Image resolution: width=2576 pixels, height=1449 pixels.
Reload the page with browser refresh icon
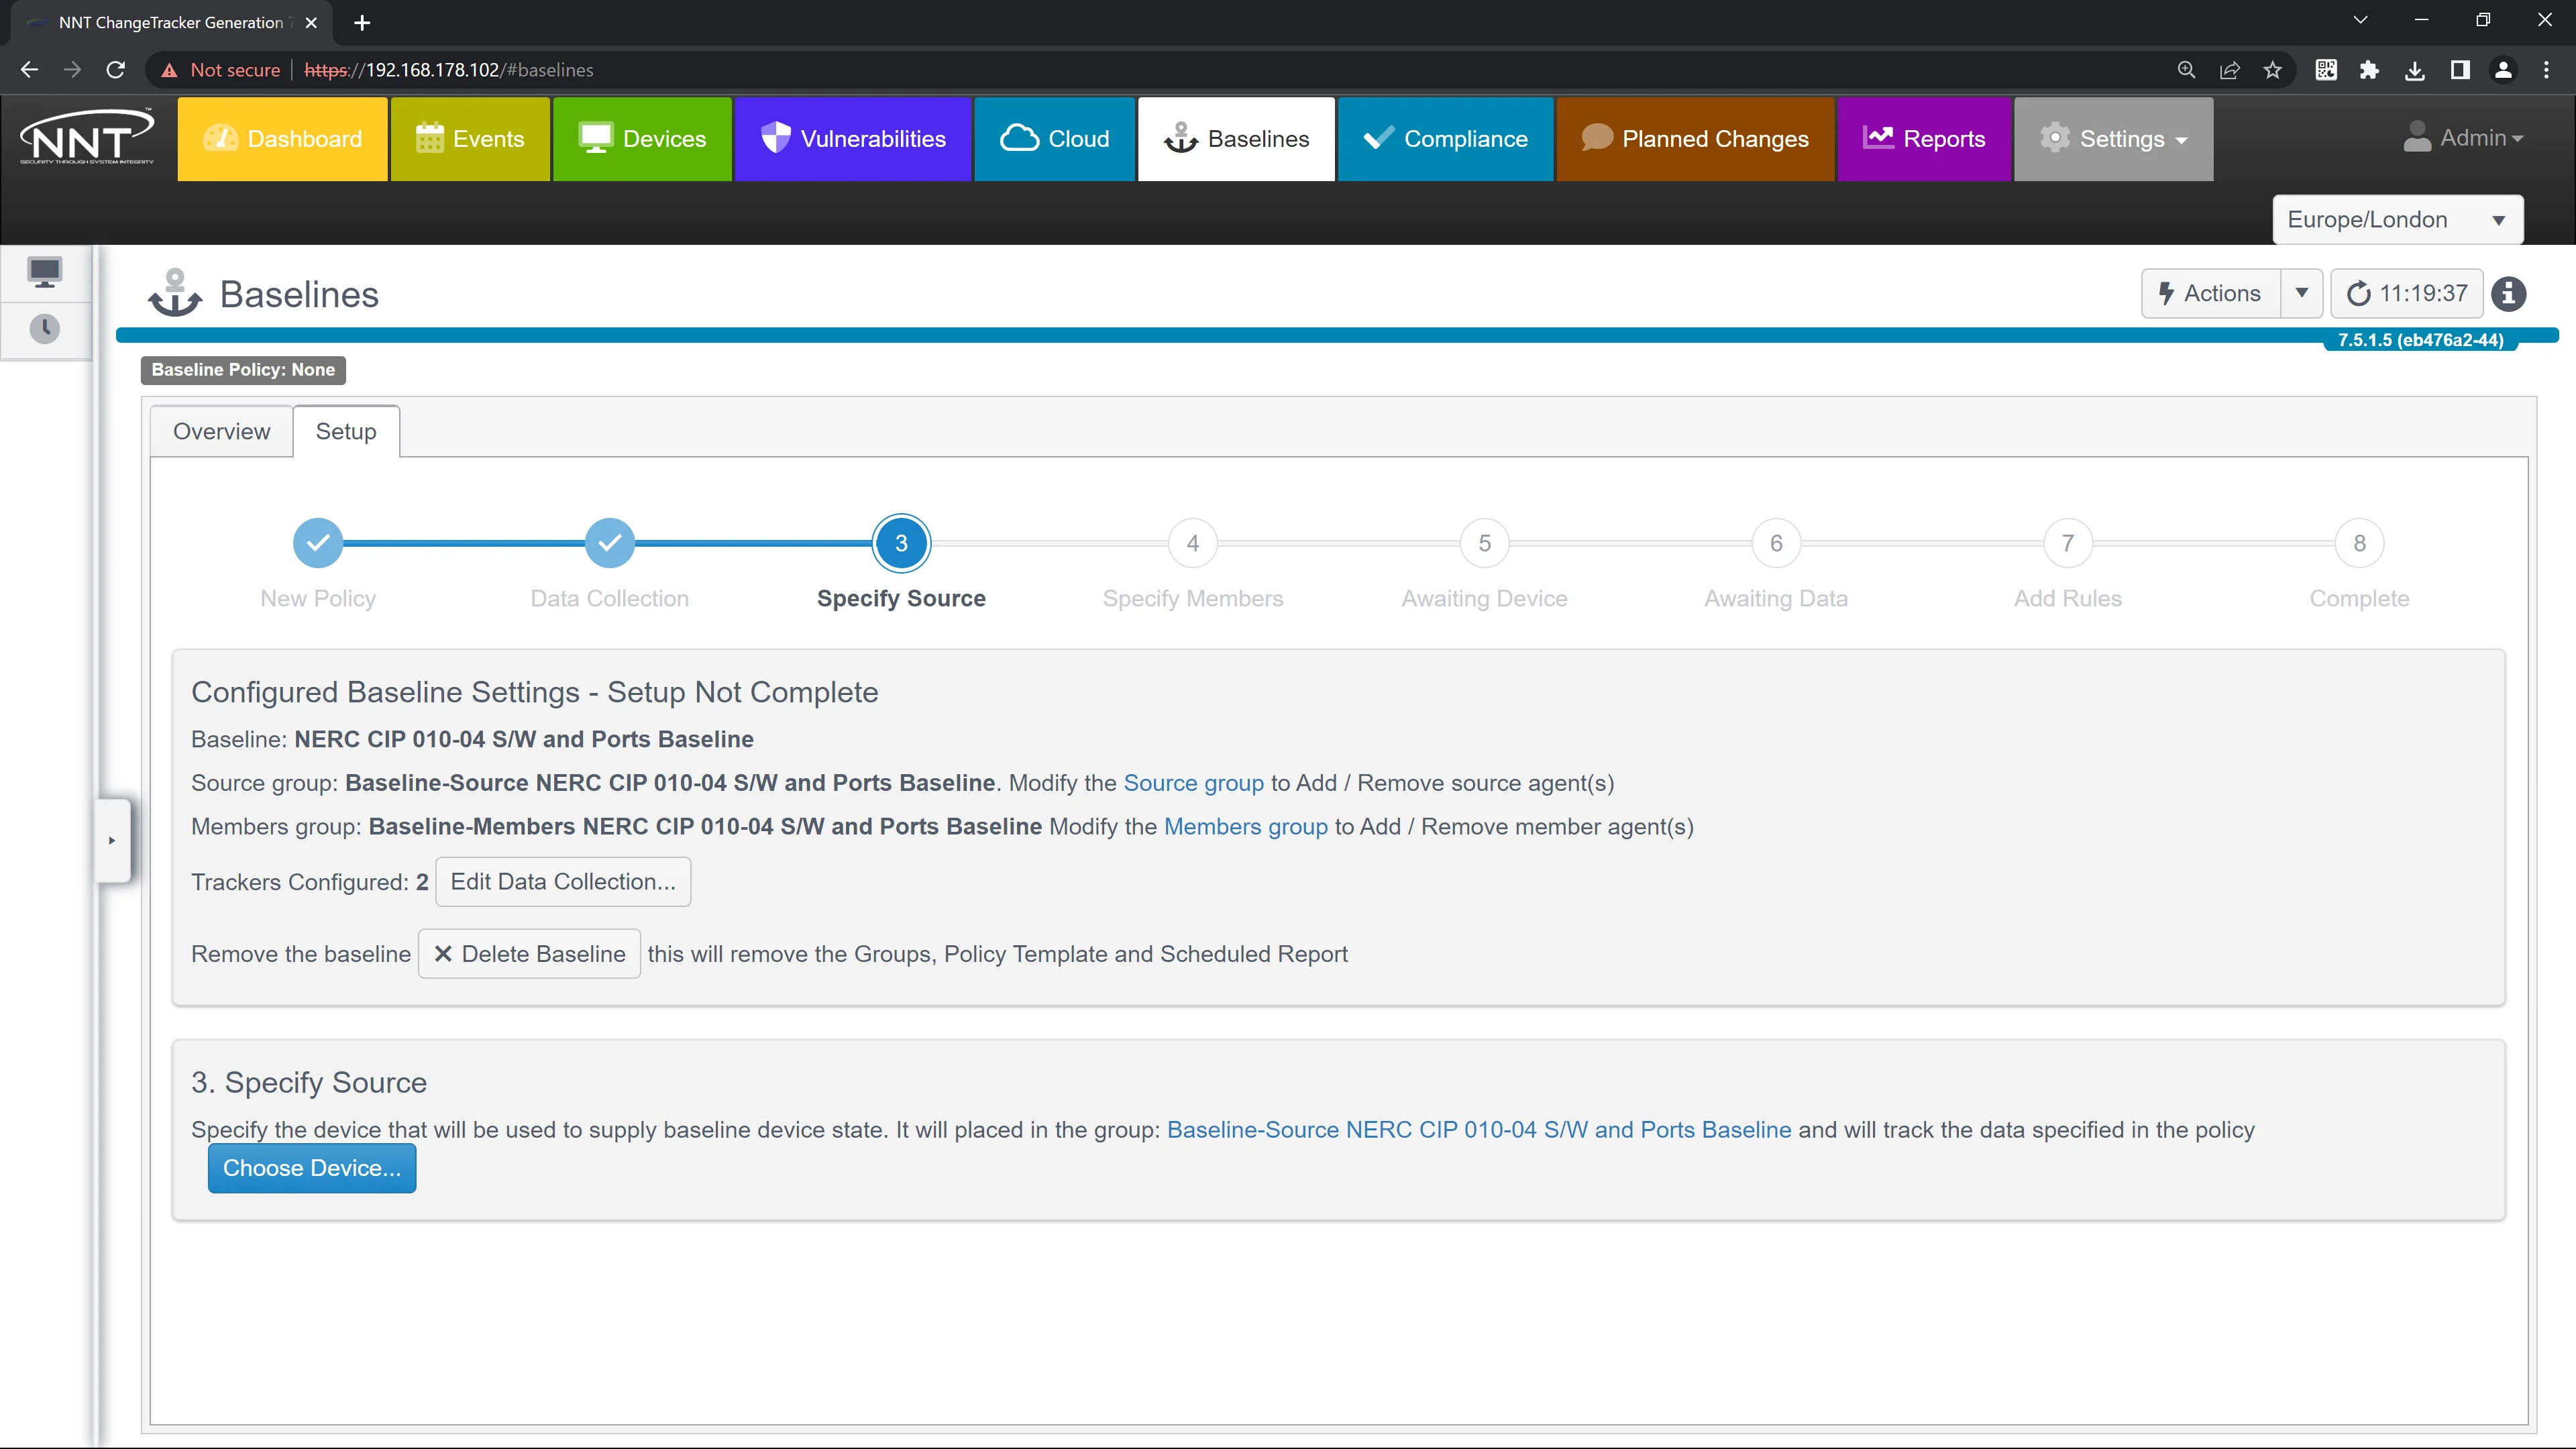(x=116, y=70)
